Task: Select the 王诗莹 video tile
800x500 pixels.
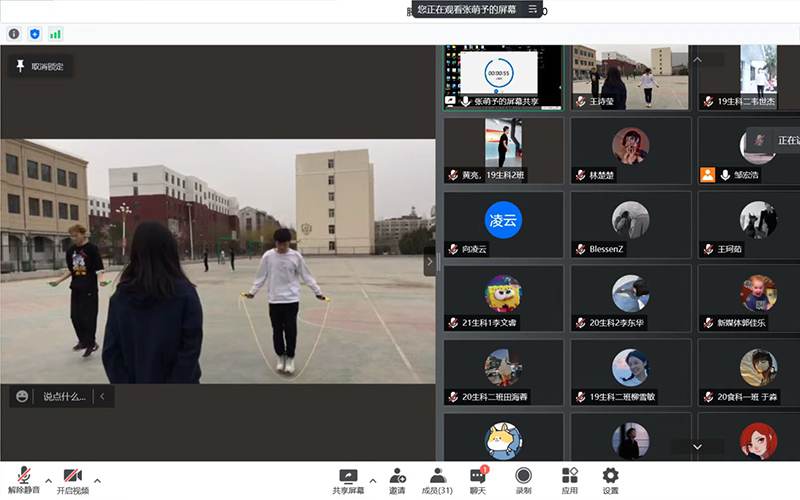Action: [631, 77]
